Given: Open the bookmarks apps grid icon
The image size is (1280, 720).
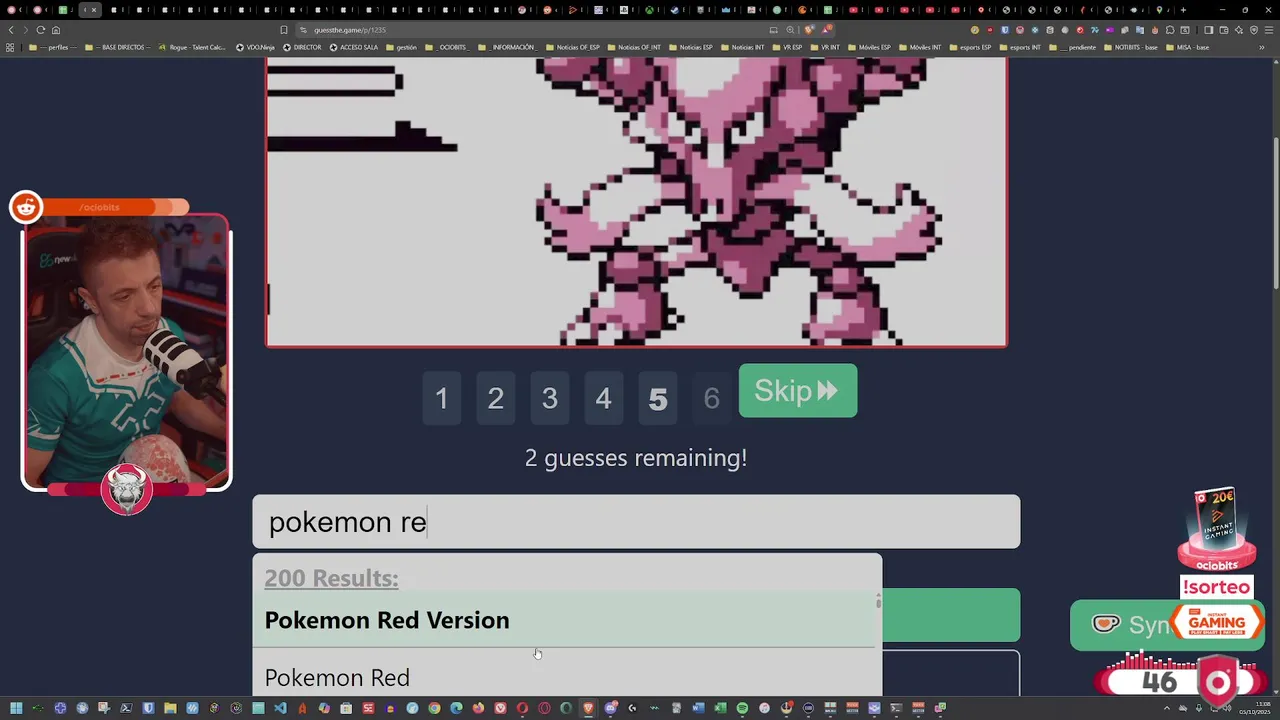Looking at the screenshot, I should coord(10,47).
